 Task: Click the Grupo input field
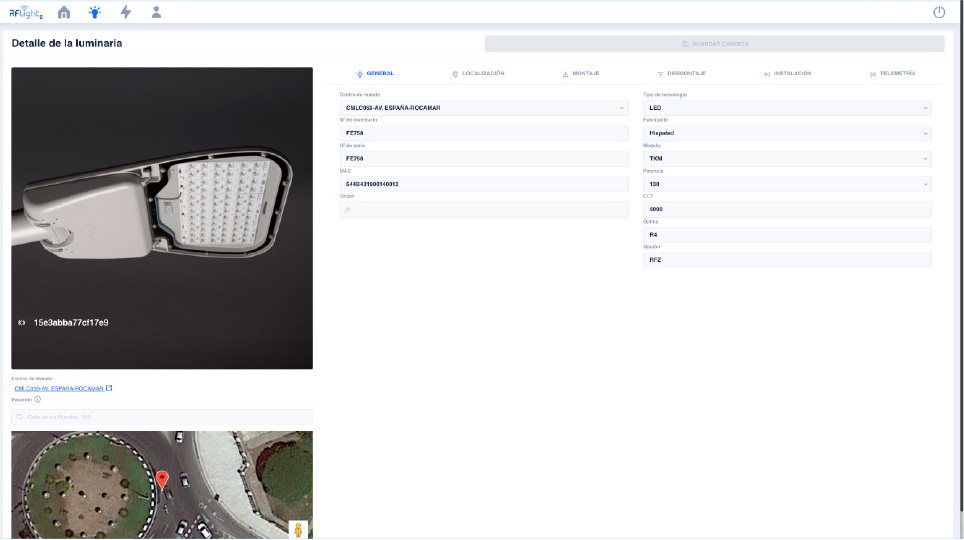click(x=484, y=210)
